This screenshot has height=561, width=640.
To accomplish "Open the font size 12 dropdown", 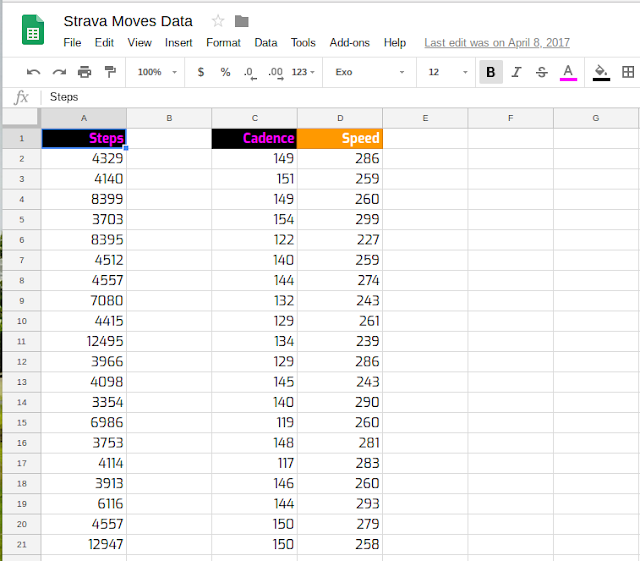I will [x=448, y=72].
